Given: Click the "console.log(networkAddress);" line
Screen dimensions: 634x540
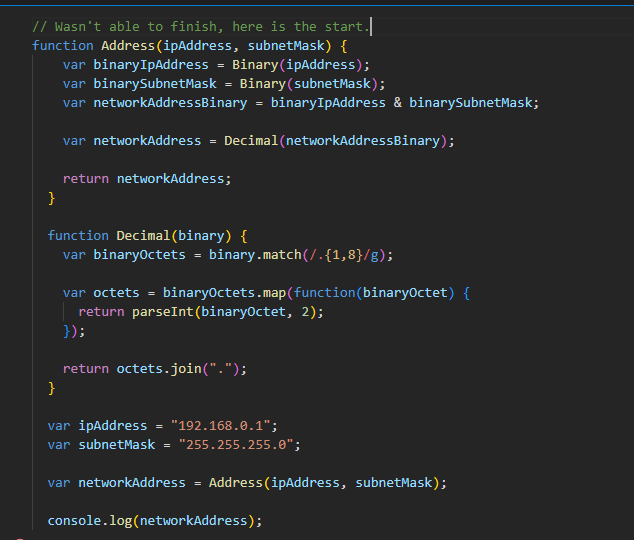Looking at the screenshot, I should [155, 521].
